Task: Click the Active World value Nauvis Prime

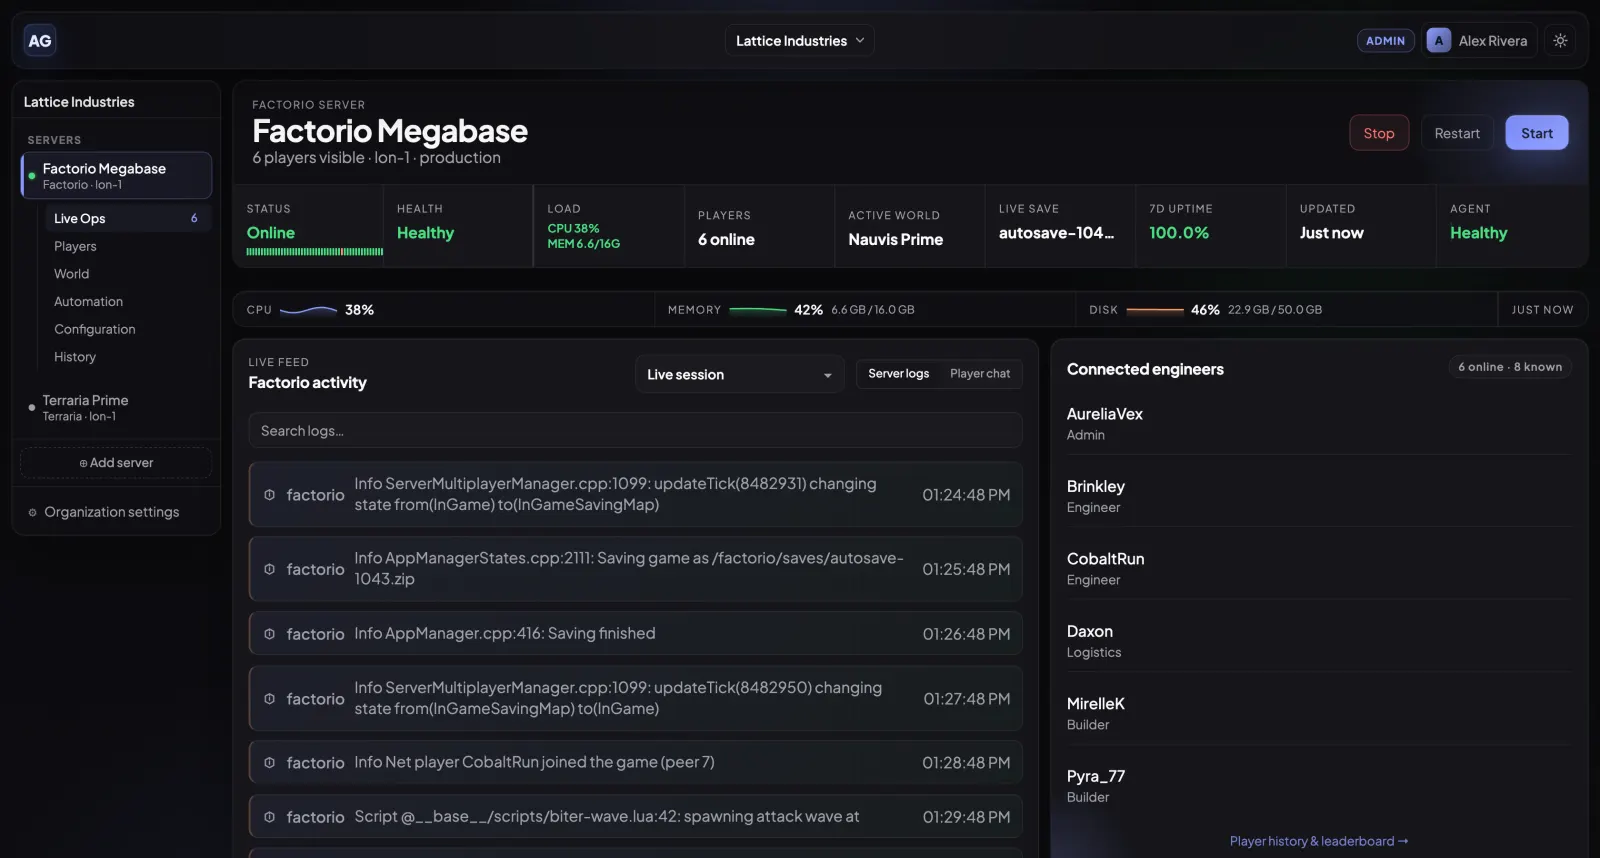Action: pos(896,240)
